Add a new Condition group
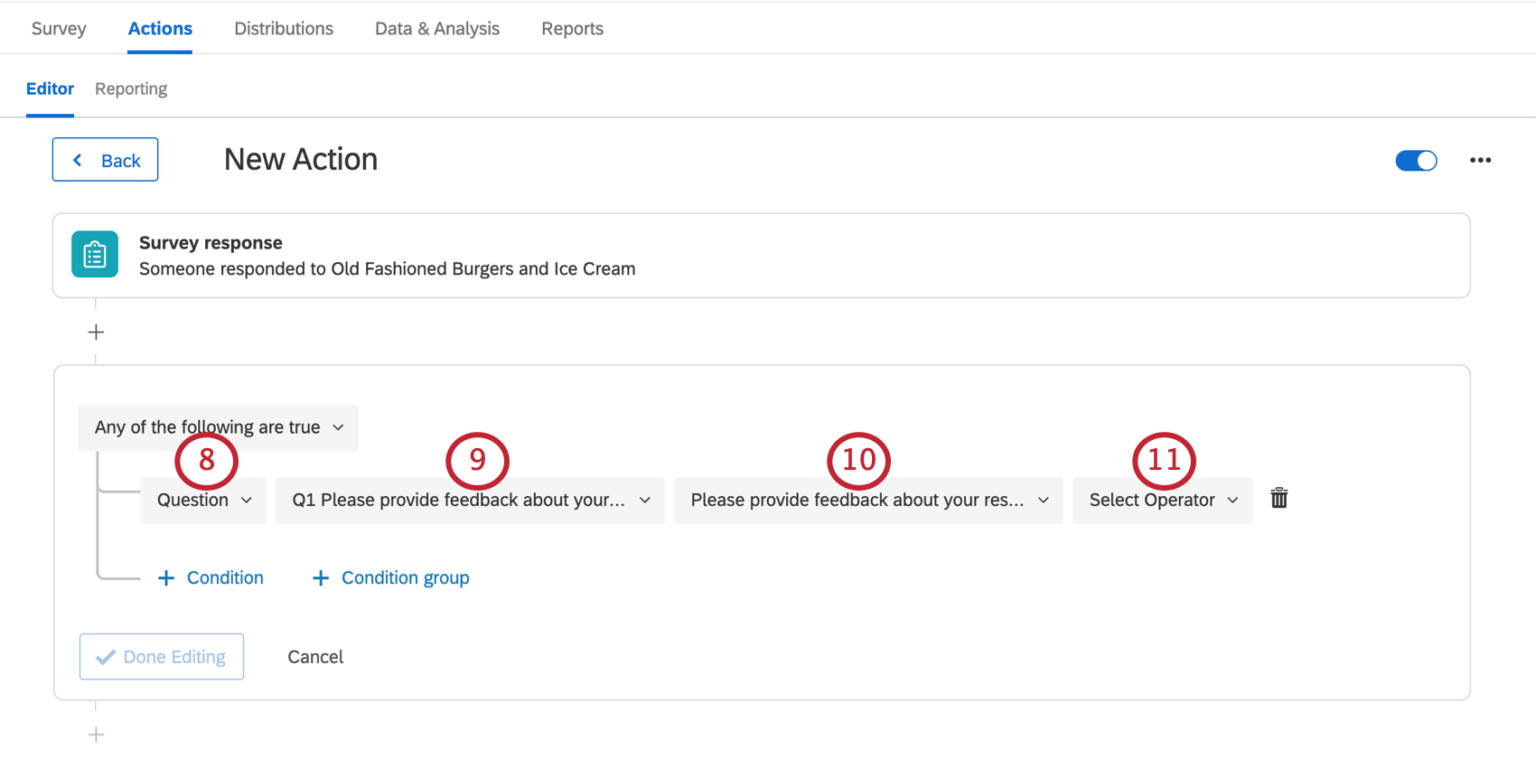This screenshot has height=768, width=1536. point(391,578)
